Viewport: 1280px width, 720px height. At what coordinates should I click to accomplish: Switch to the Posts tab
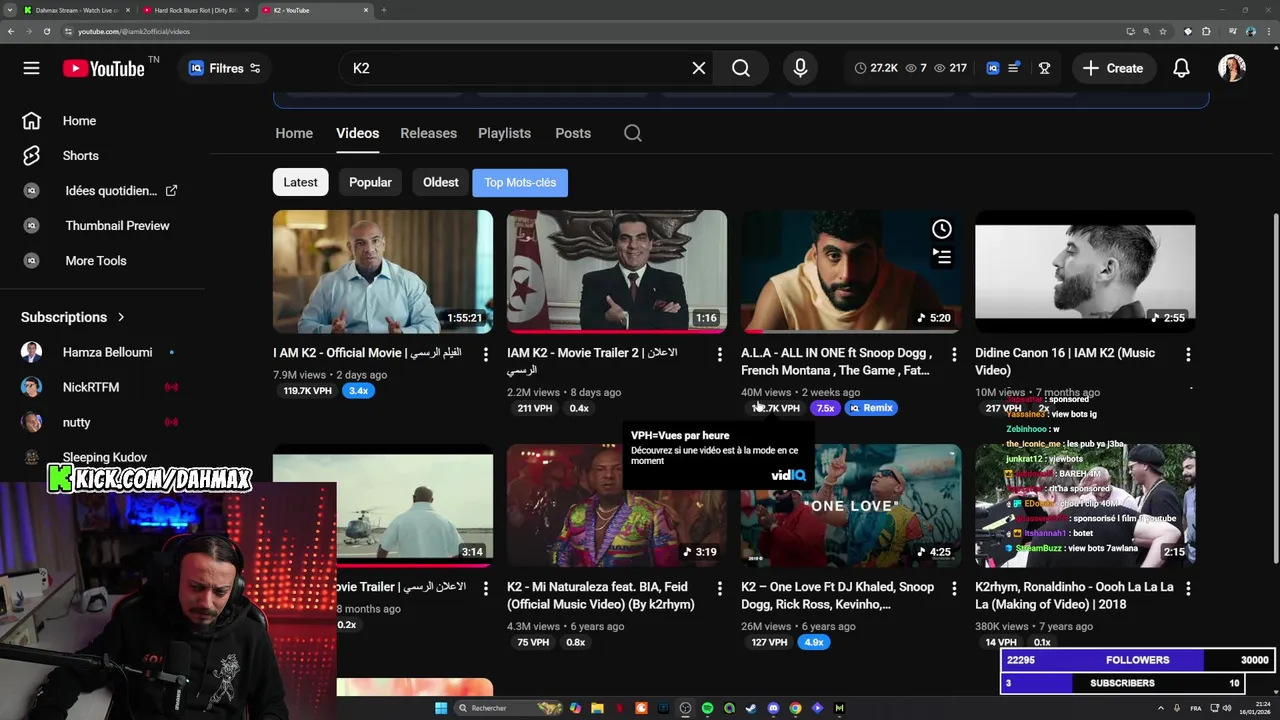pyautogui.click(x=573, y=133)
